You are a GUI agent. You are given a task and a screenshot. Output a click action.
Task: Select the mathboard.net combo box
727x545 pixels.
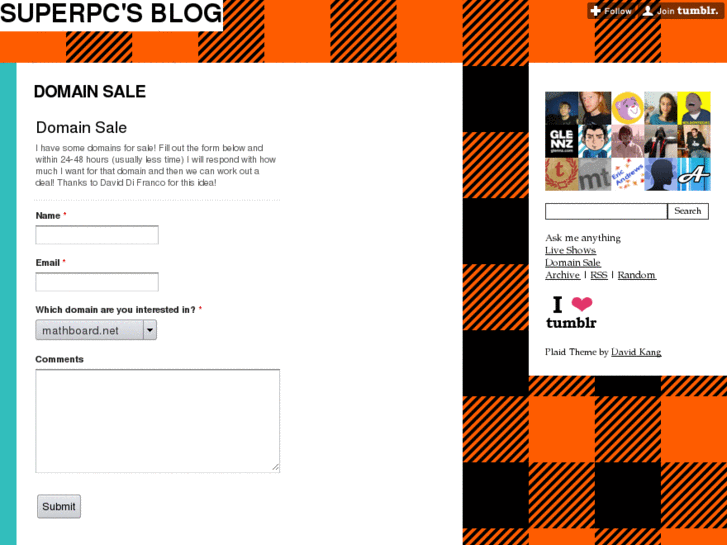[x=96, y=330]
